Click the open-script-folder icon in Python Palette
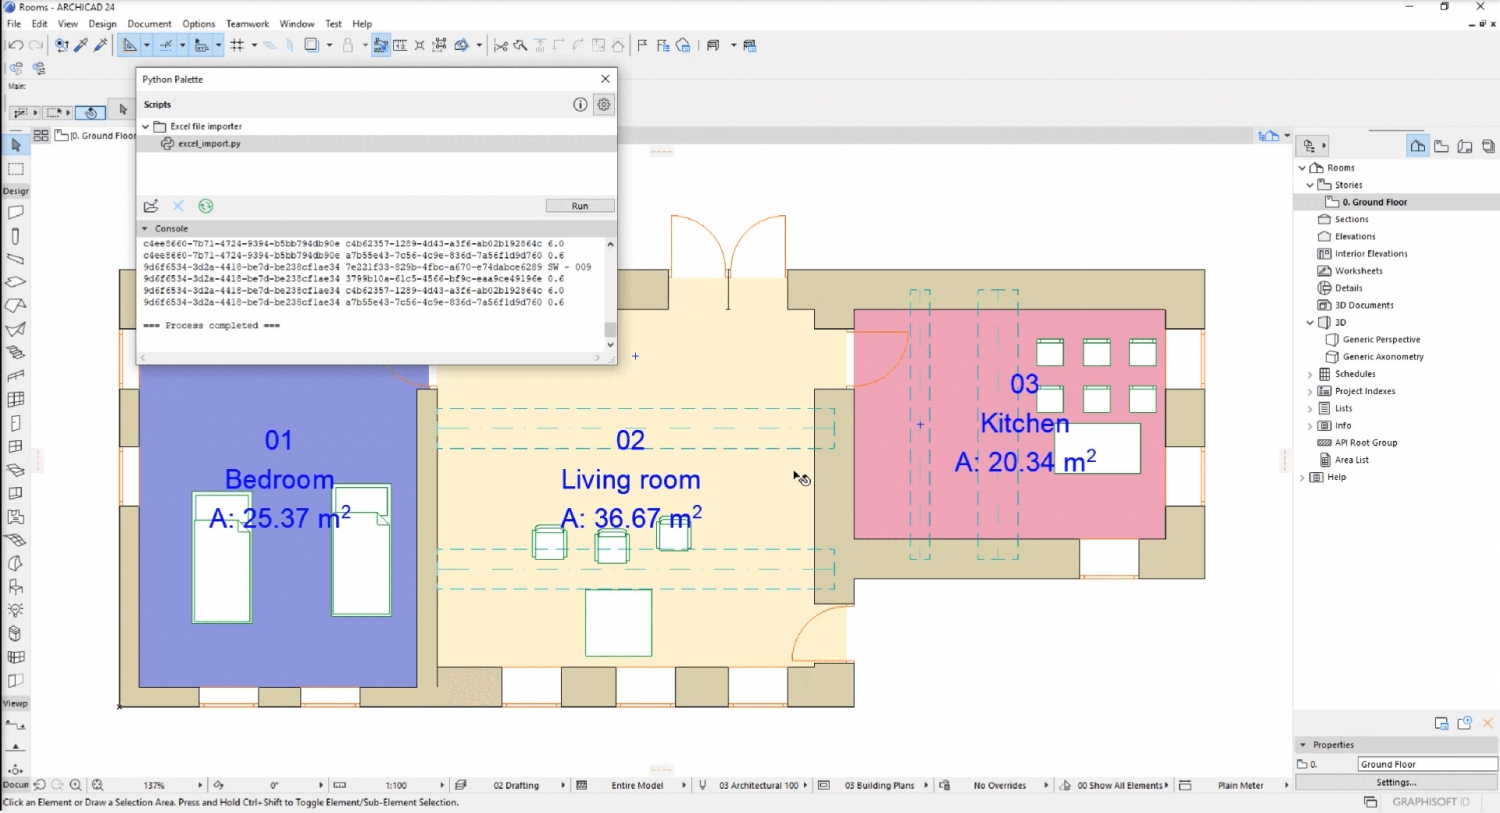 coord(151,206)
